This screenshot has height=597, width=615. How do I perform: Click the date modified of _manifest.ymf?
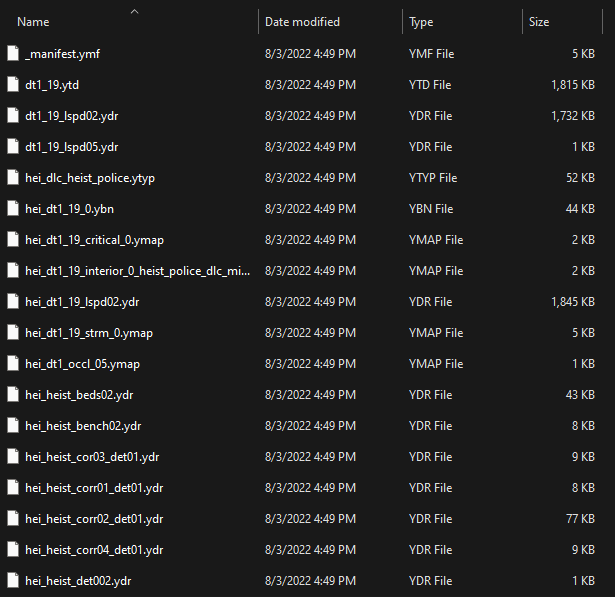coord(310,54)
